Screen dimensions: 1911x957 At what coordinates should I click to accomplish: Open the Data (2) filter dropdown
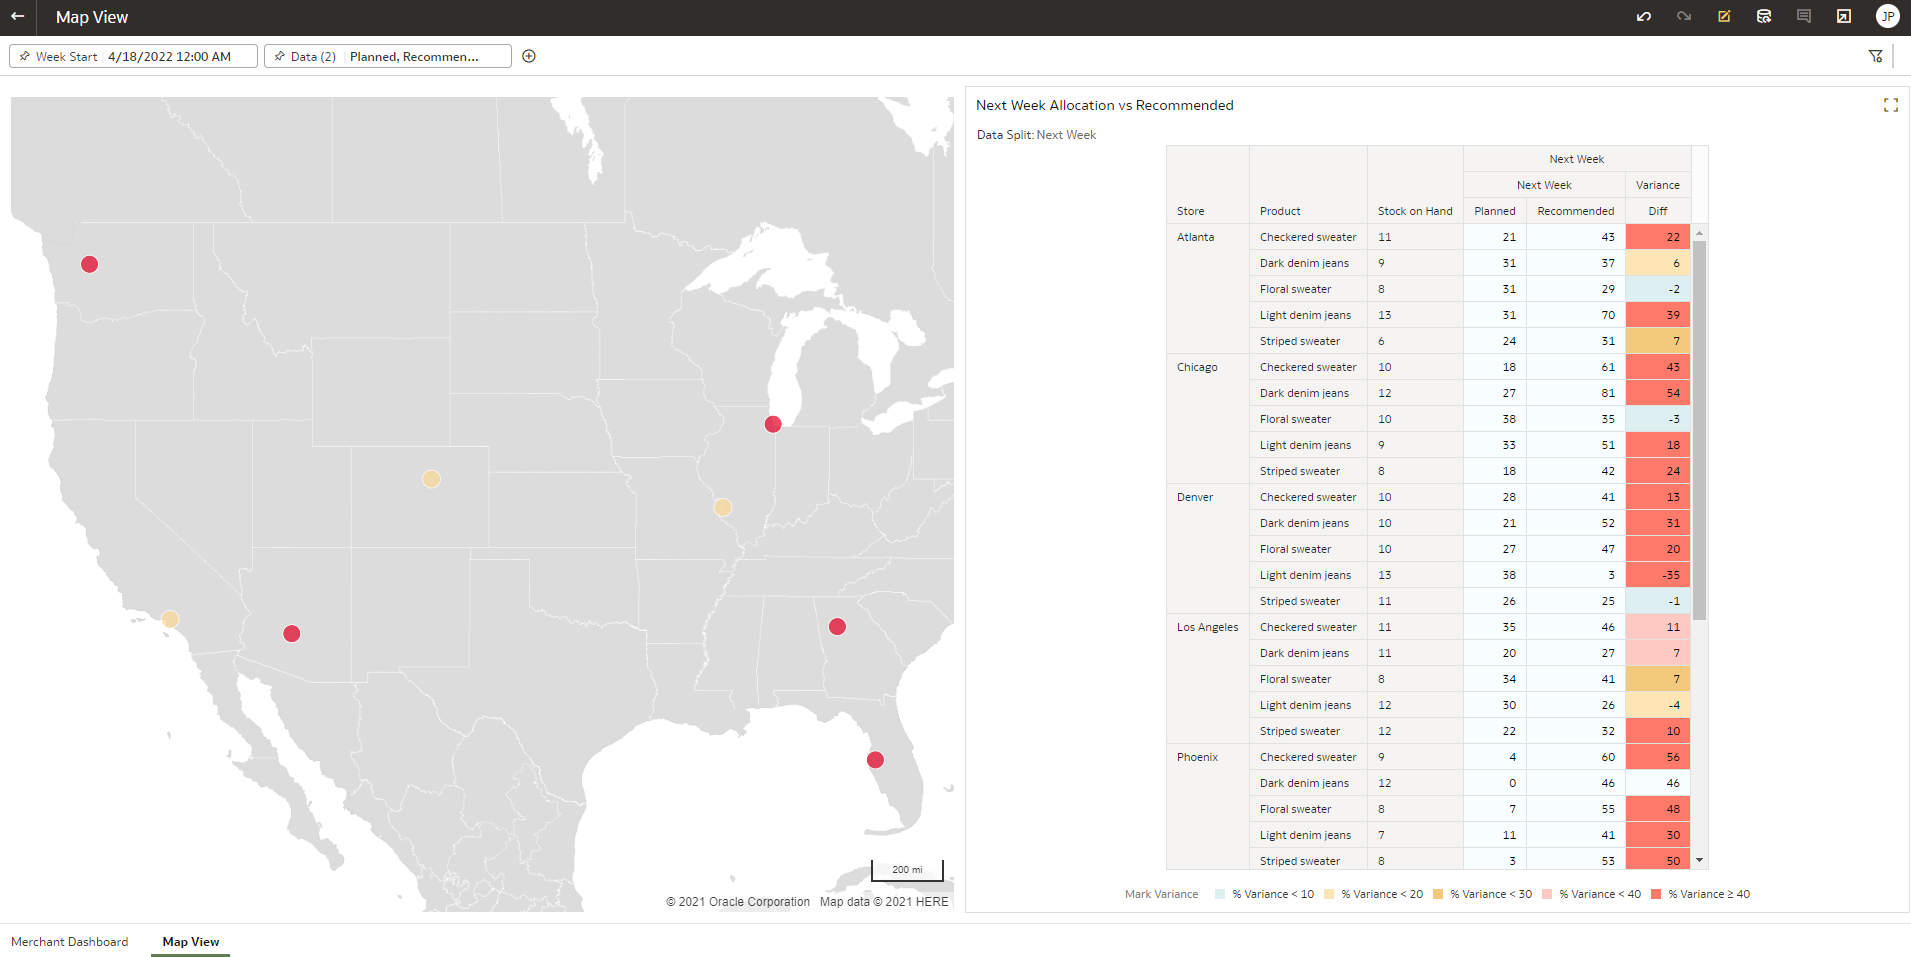tap(388, 56)
